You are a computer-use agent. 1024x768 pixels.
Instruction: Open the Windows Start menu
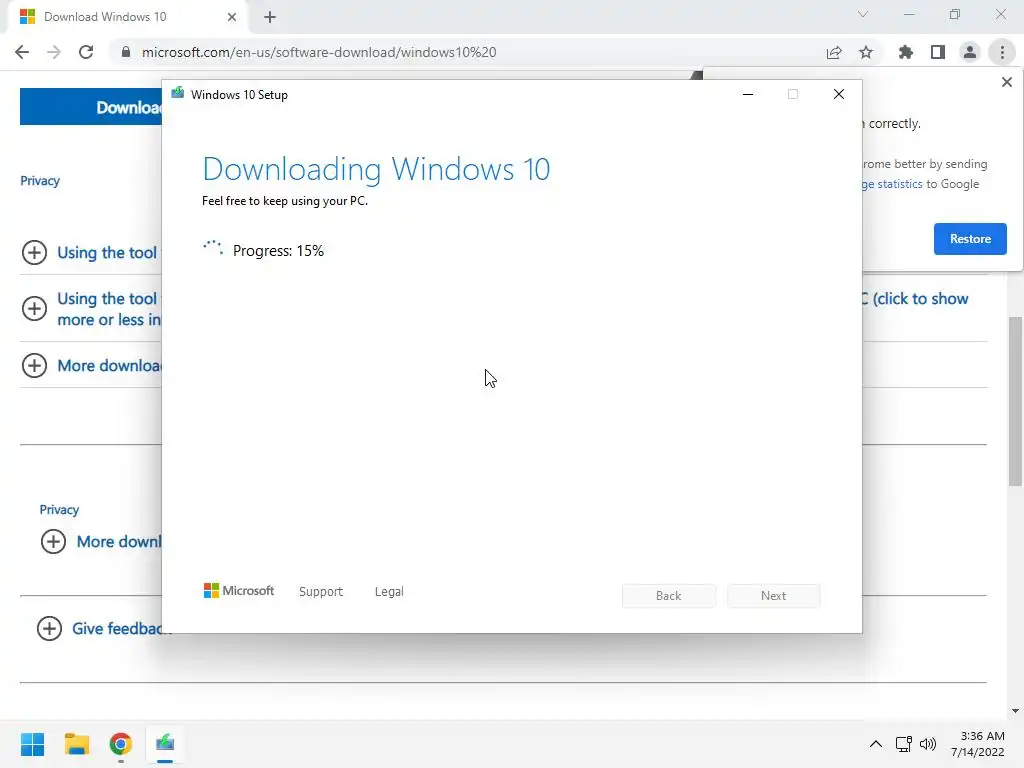(33, 744)
